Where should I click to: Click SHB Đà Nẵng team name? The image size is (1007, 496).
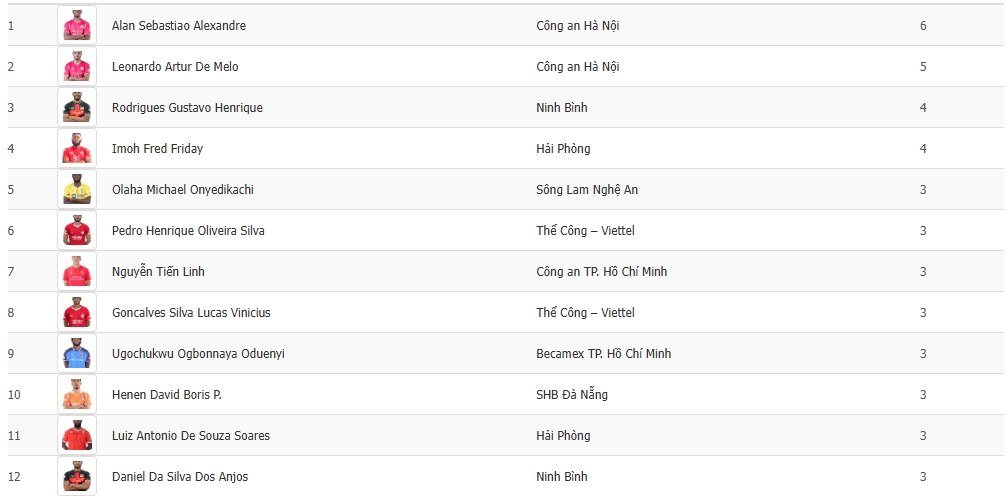pyautogui.click(x=571, y=395)
